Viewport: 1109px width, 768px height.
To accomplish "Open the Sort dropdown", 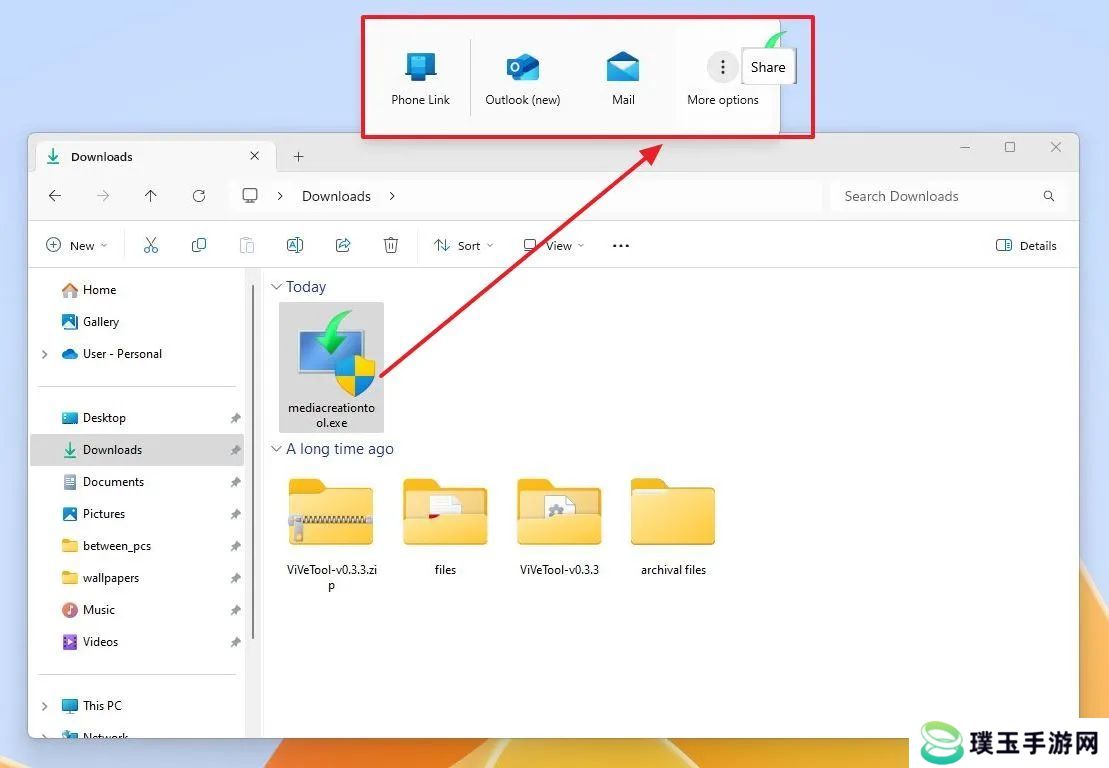I will click(463, 245).
